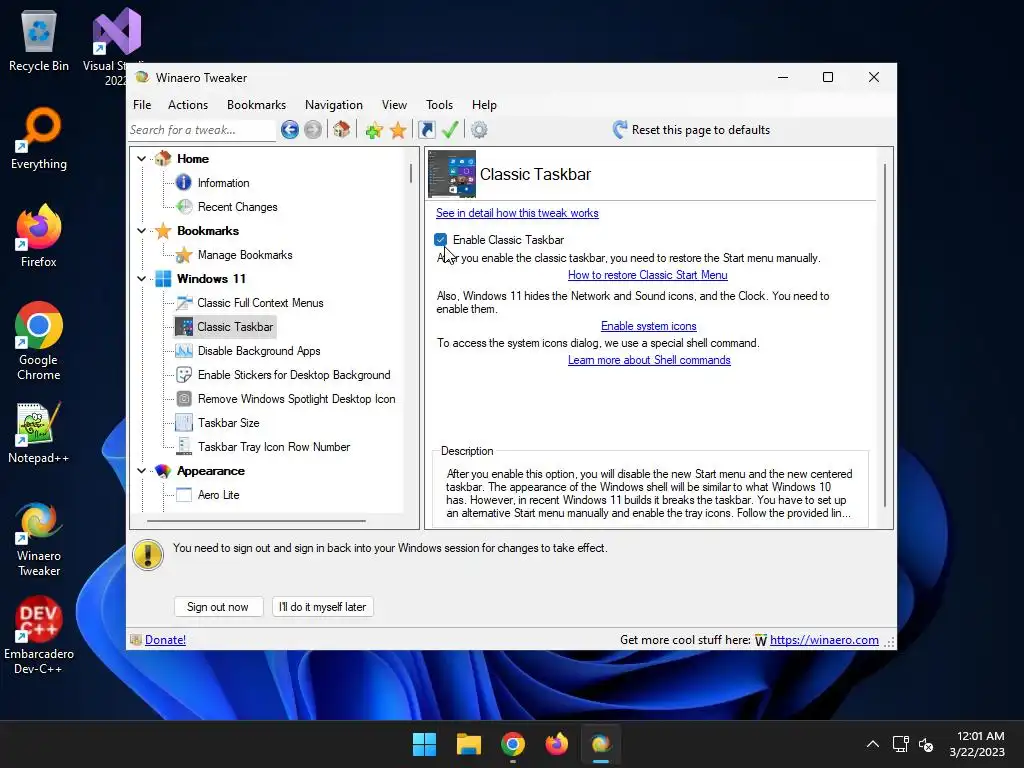Image resolution: width=1024 pixels, height=768 pixels.
Task: Click Classic Full Context Menus icon
Action: 184,302
